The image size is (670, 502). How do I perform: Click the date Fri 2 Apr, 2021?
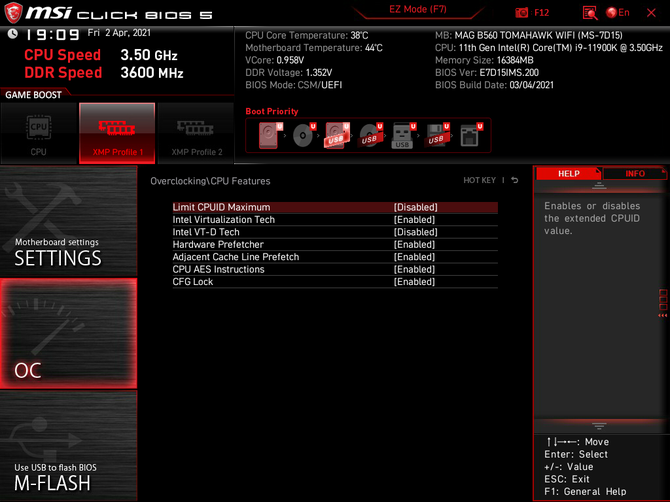(x=119, y=33)
